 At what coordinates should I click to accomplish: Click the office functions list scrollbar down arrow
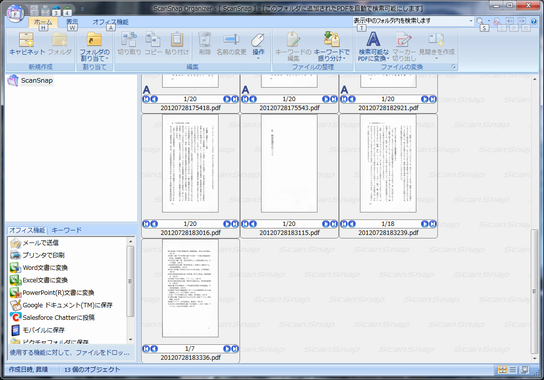click(130, 339)
